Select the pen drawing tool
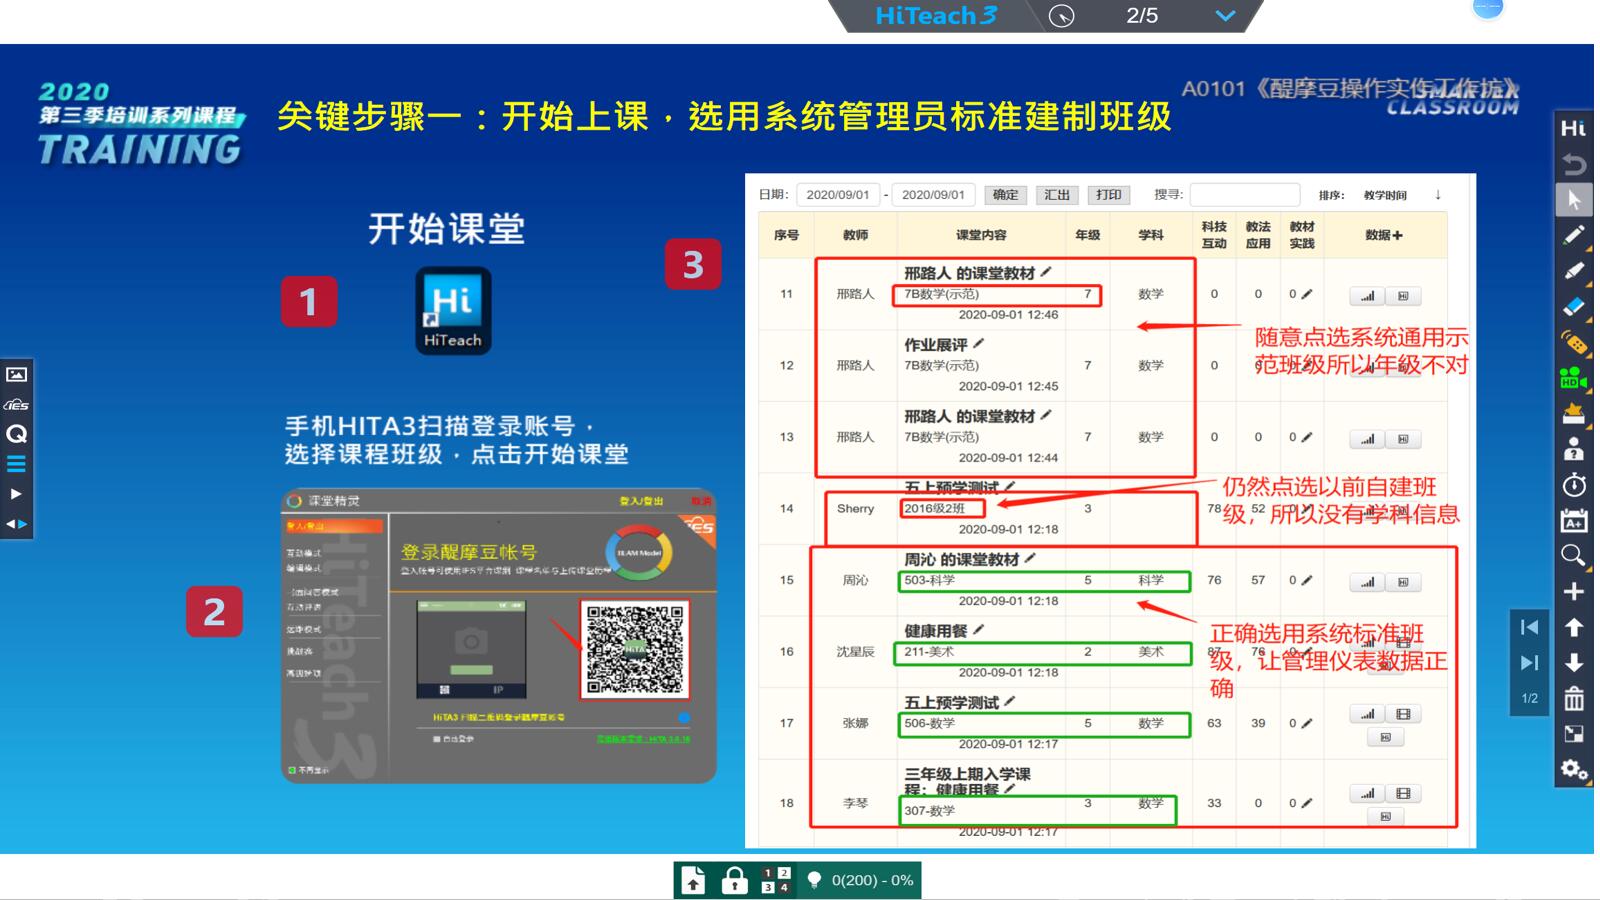Image resolution: width=1600 pixels, height=900 pixels. point(1574,236)
